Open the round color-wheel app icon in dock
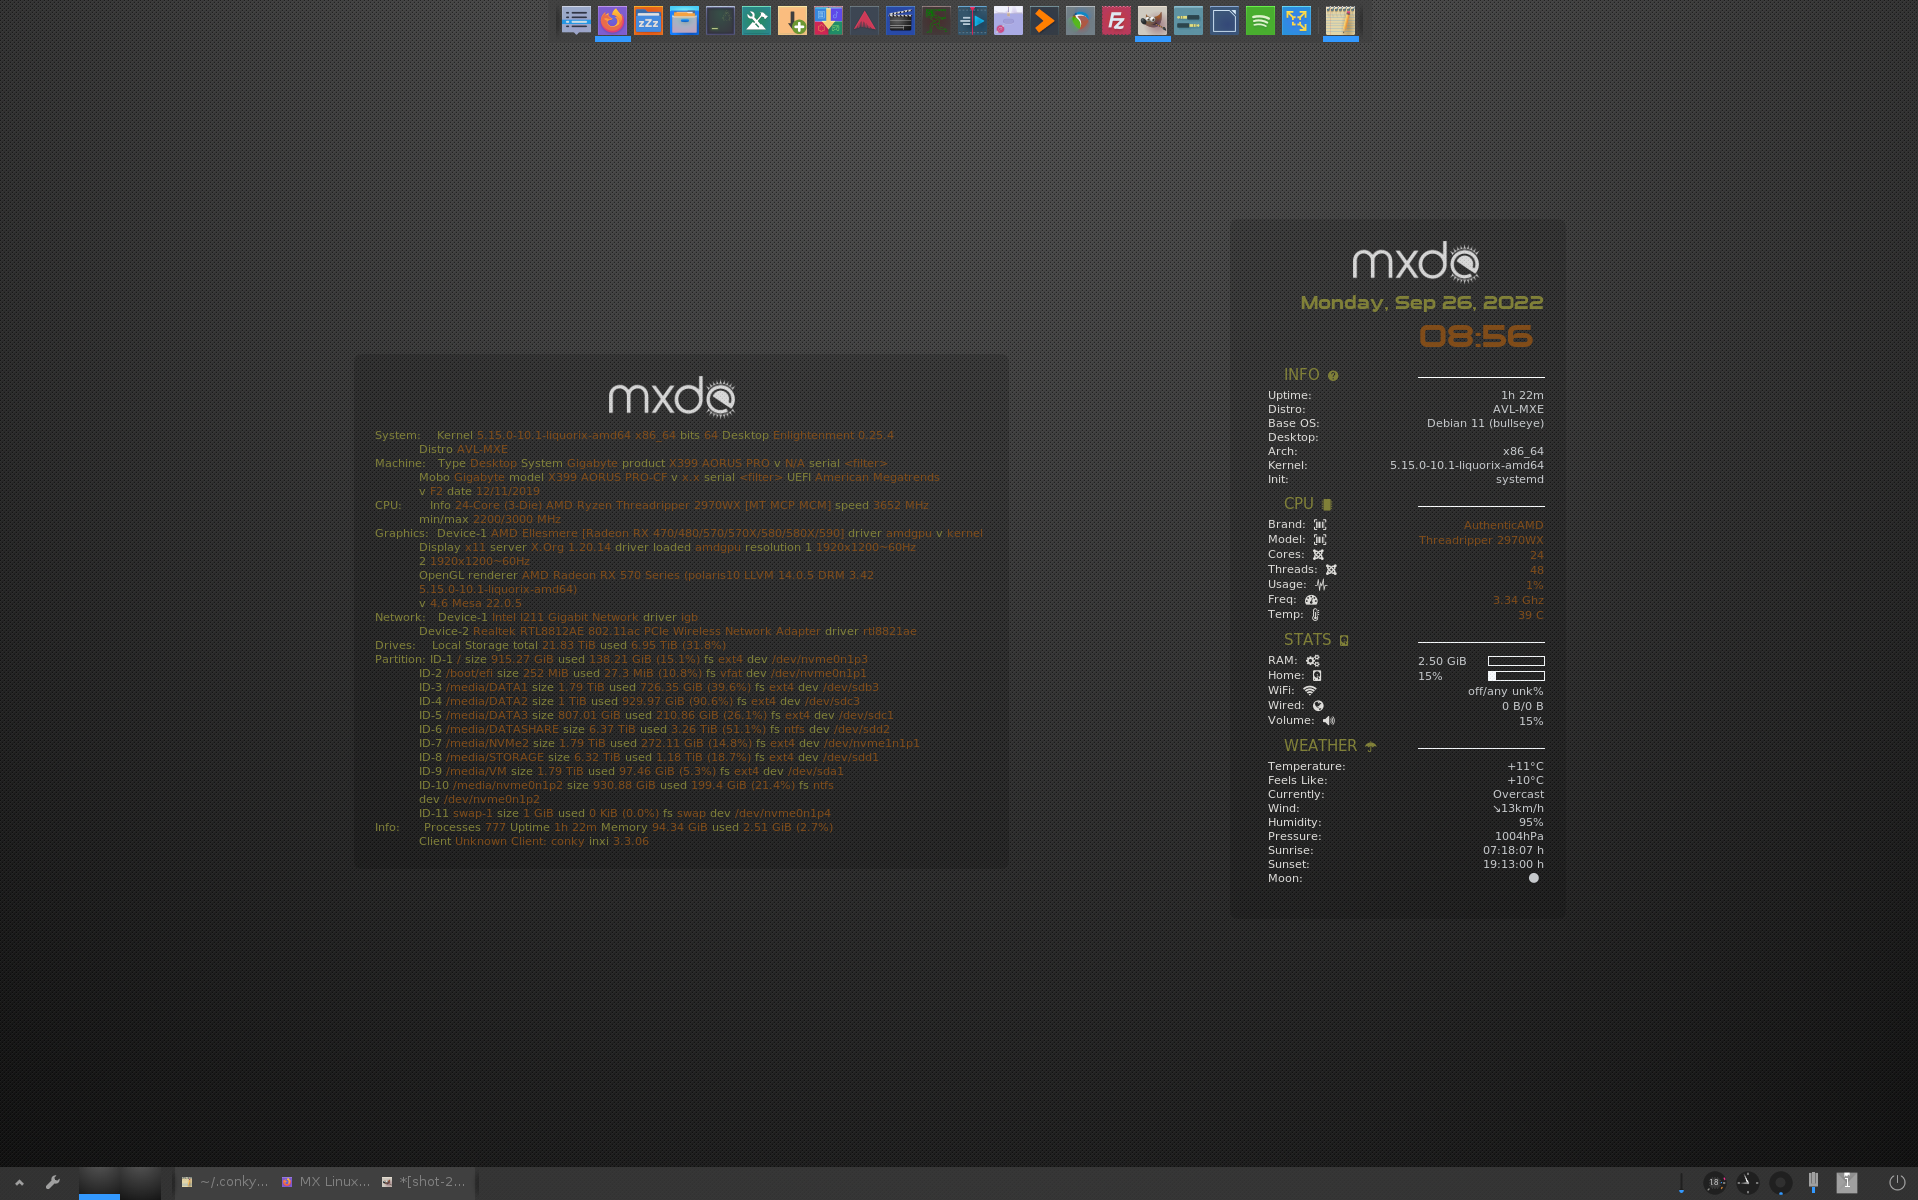This screenshot has width=1918, height=1200. [x=1080, y=21]
